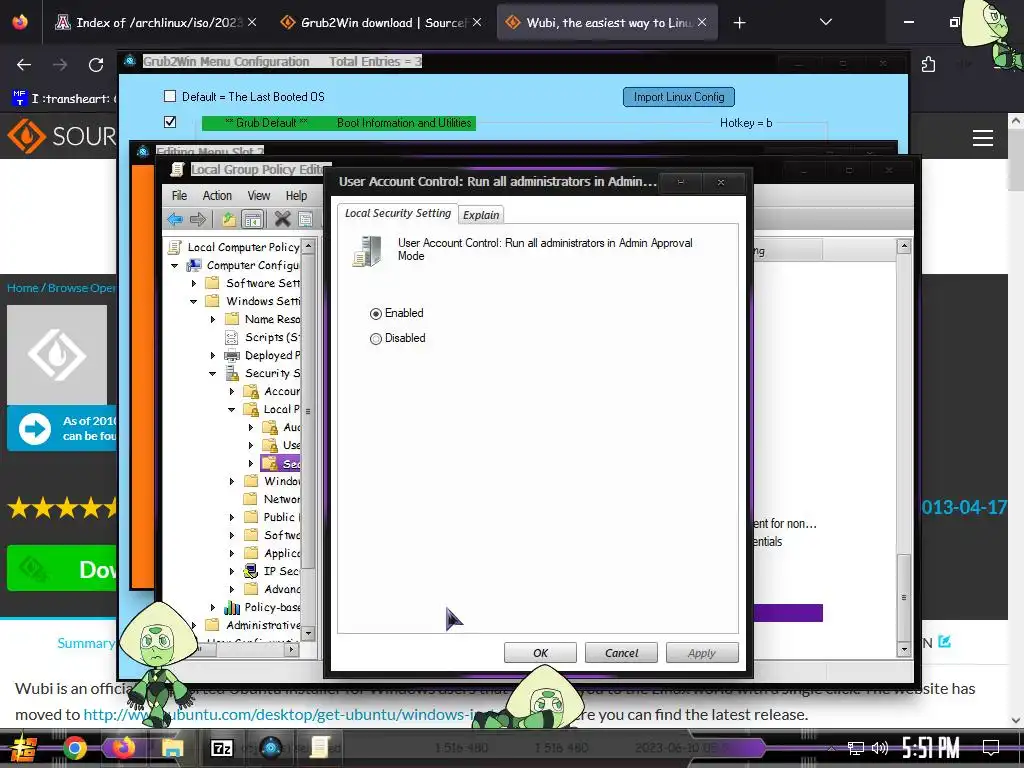Open the Help menu
The height and width of the screenshot is (768, 1024).
pos(296,195)
